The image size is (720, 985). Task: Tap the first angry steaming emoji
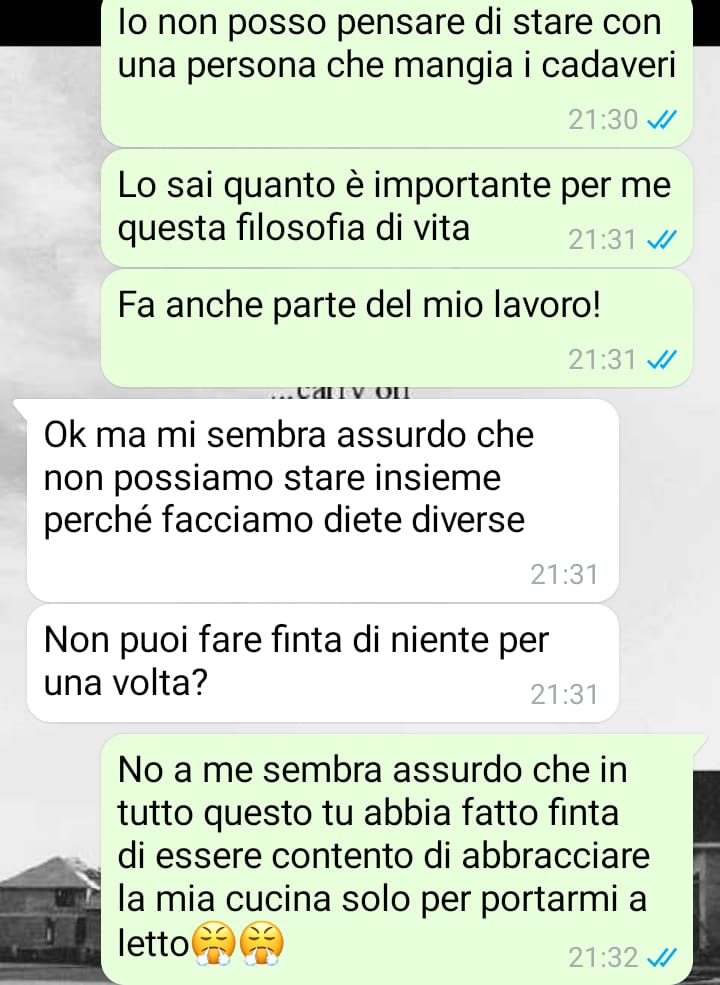click(x=214, y=944)
